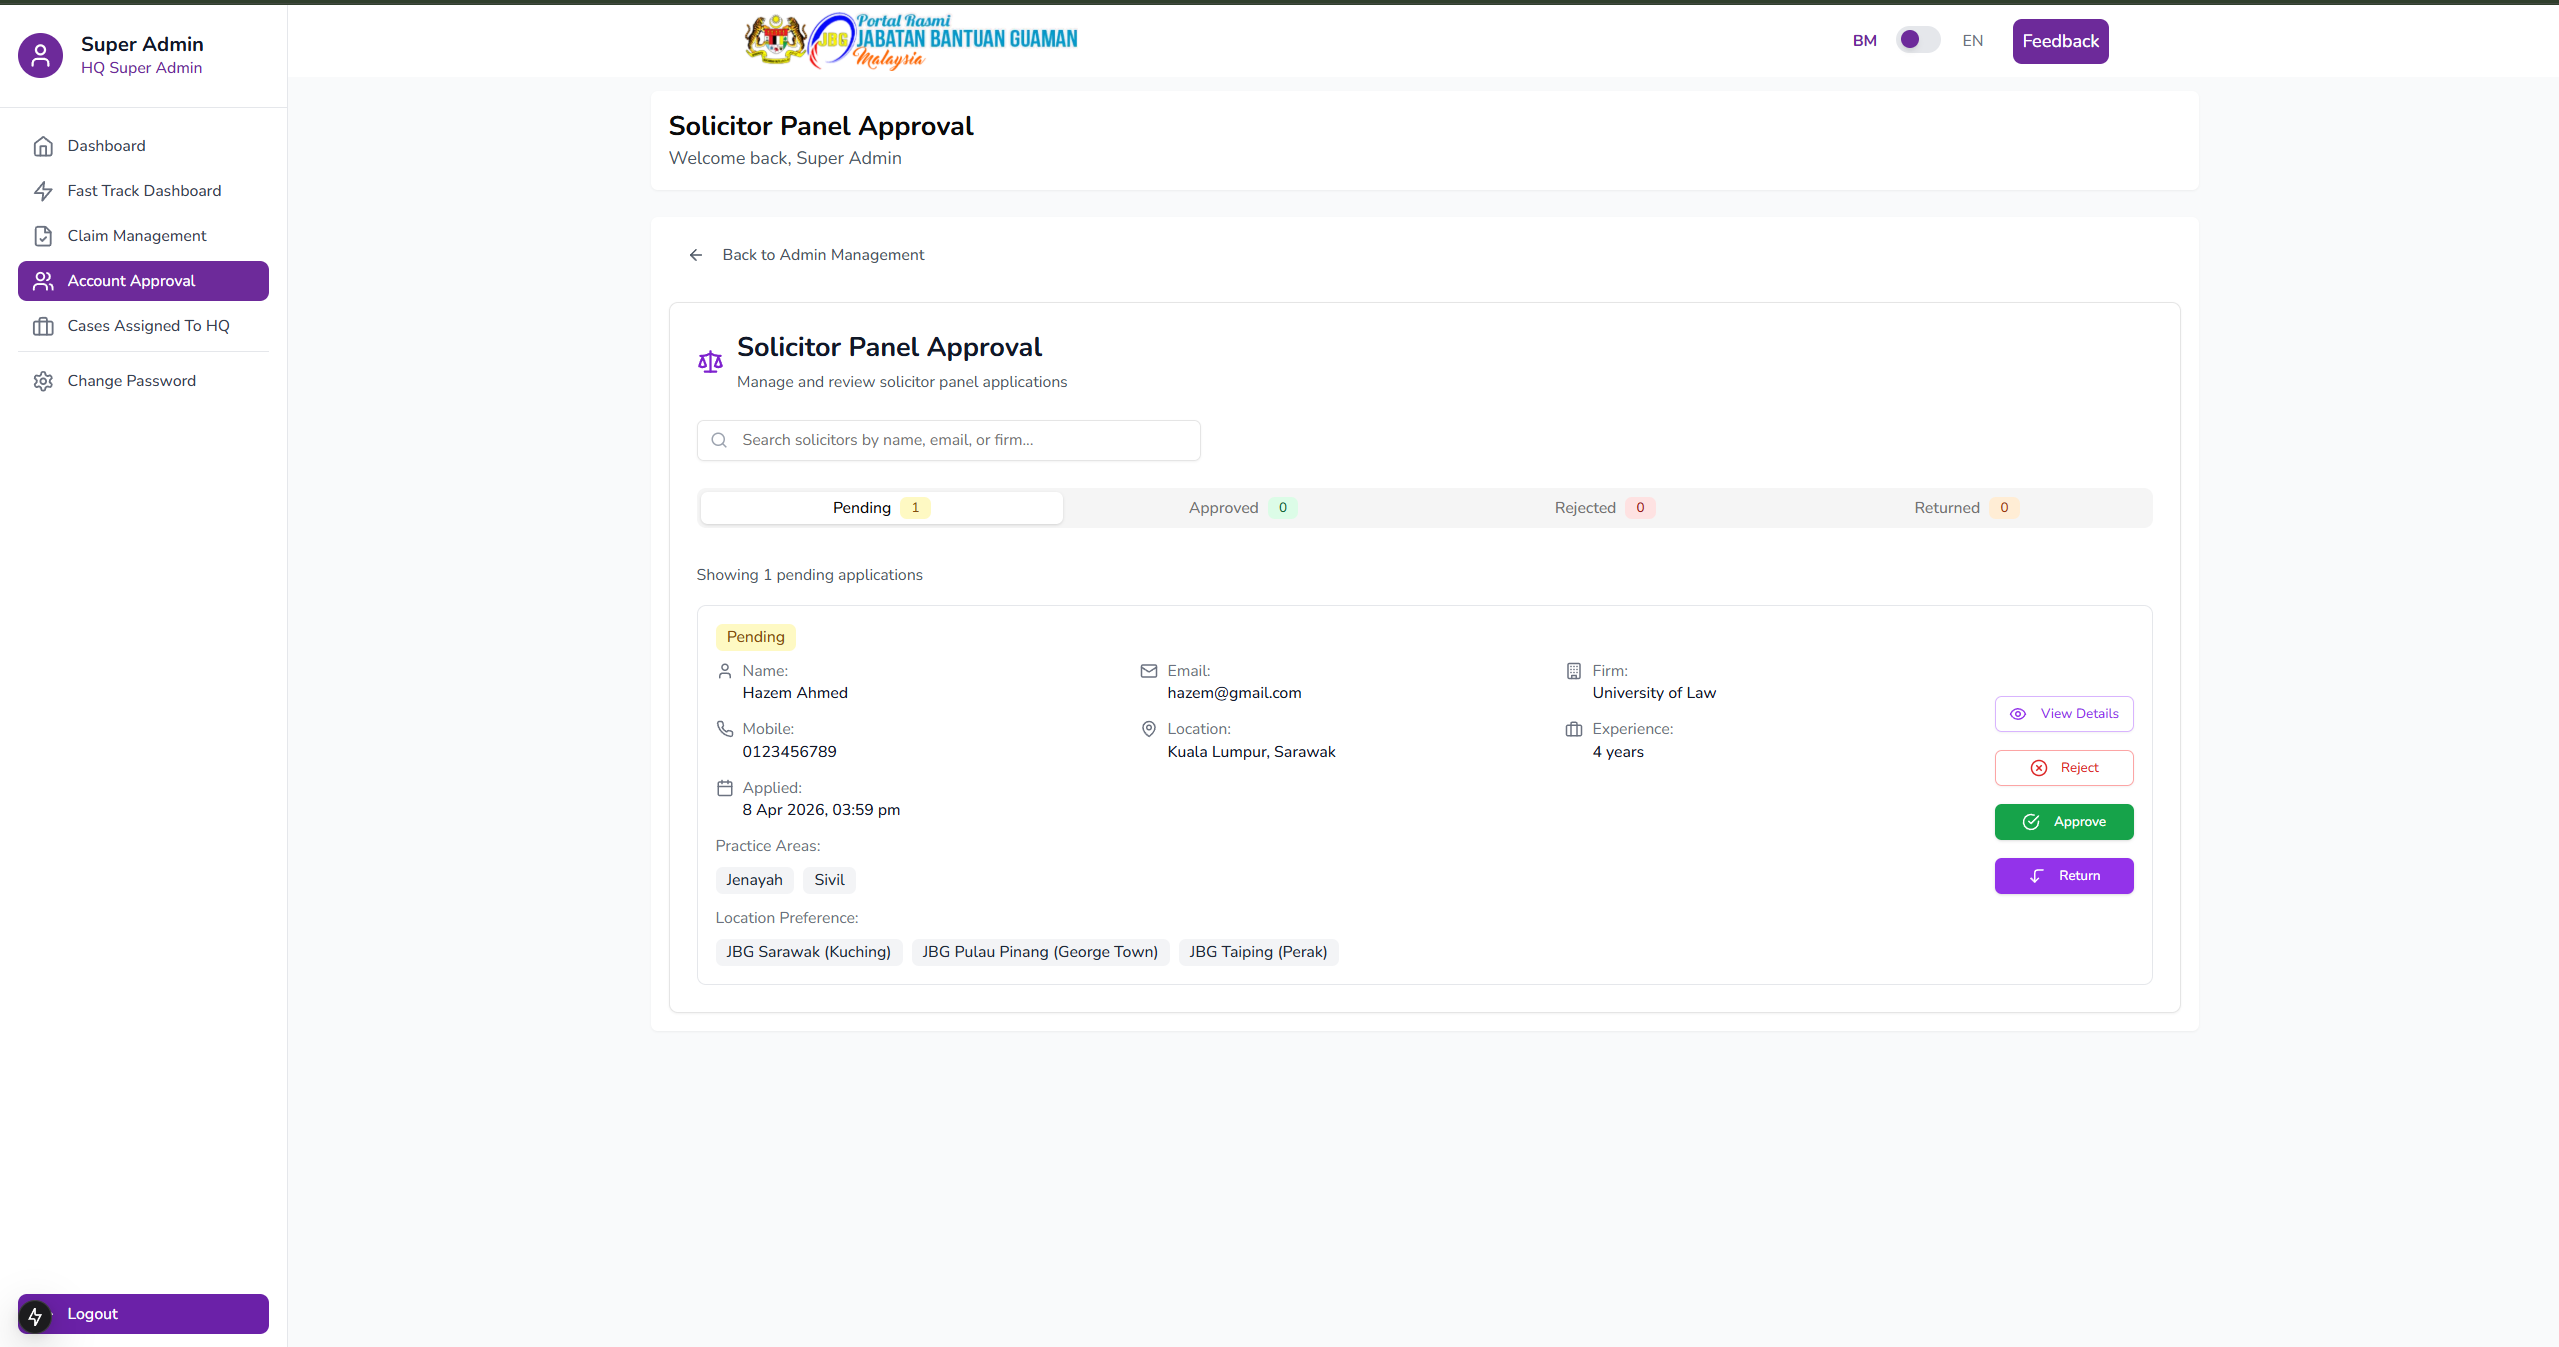Select the EN language label
This screenshot has height=1347, width=2559.
coord(1972,41)
